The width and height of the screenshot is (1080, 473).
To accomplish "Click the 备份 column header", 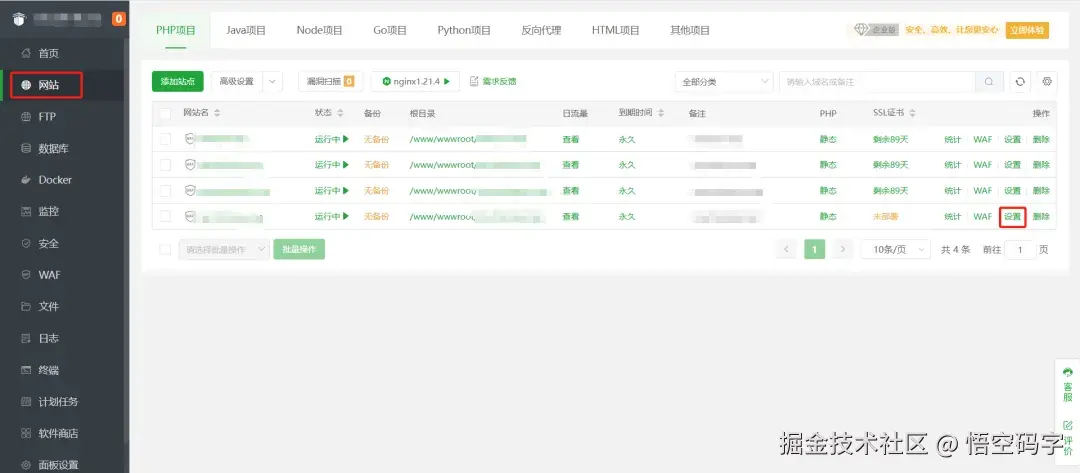I will pyautogui.click(x=372, y=113).
